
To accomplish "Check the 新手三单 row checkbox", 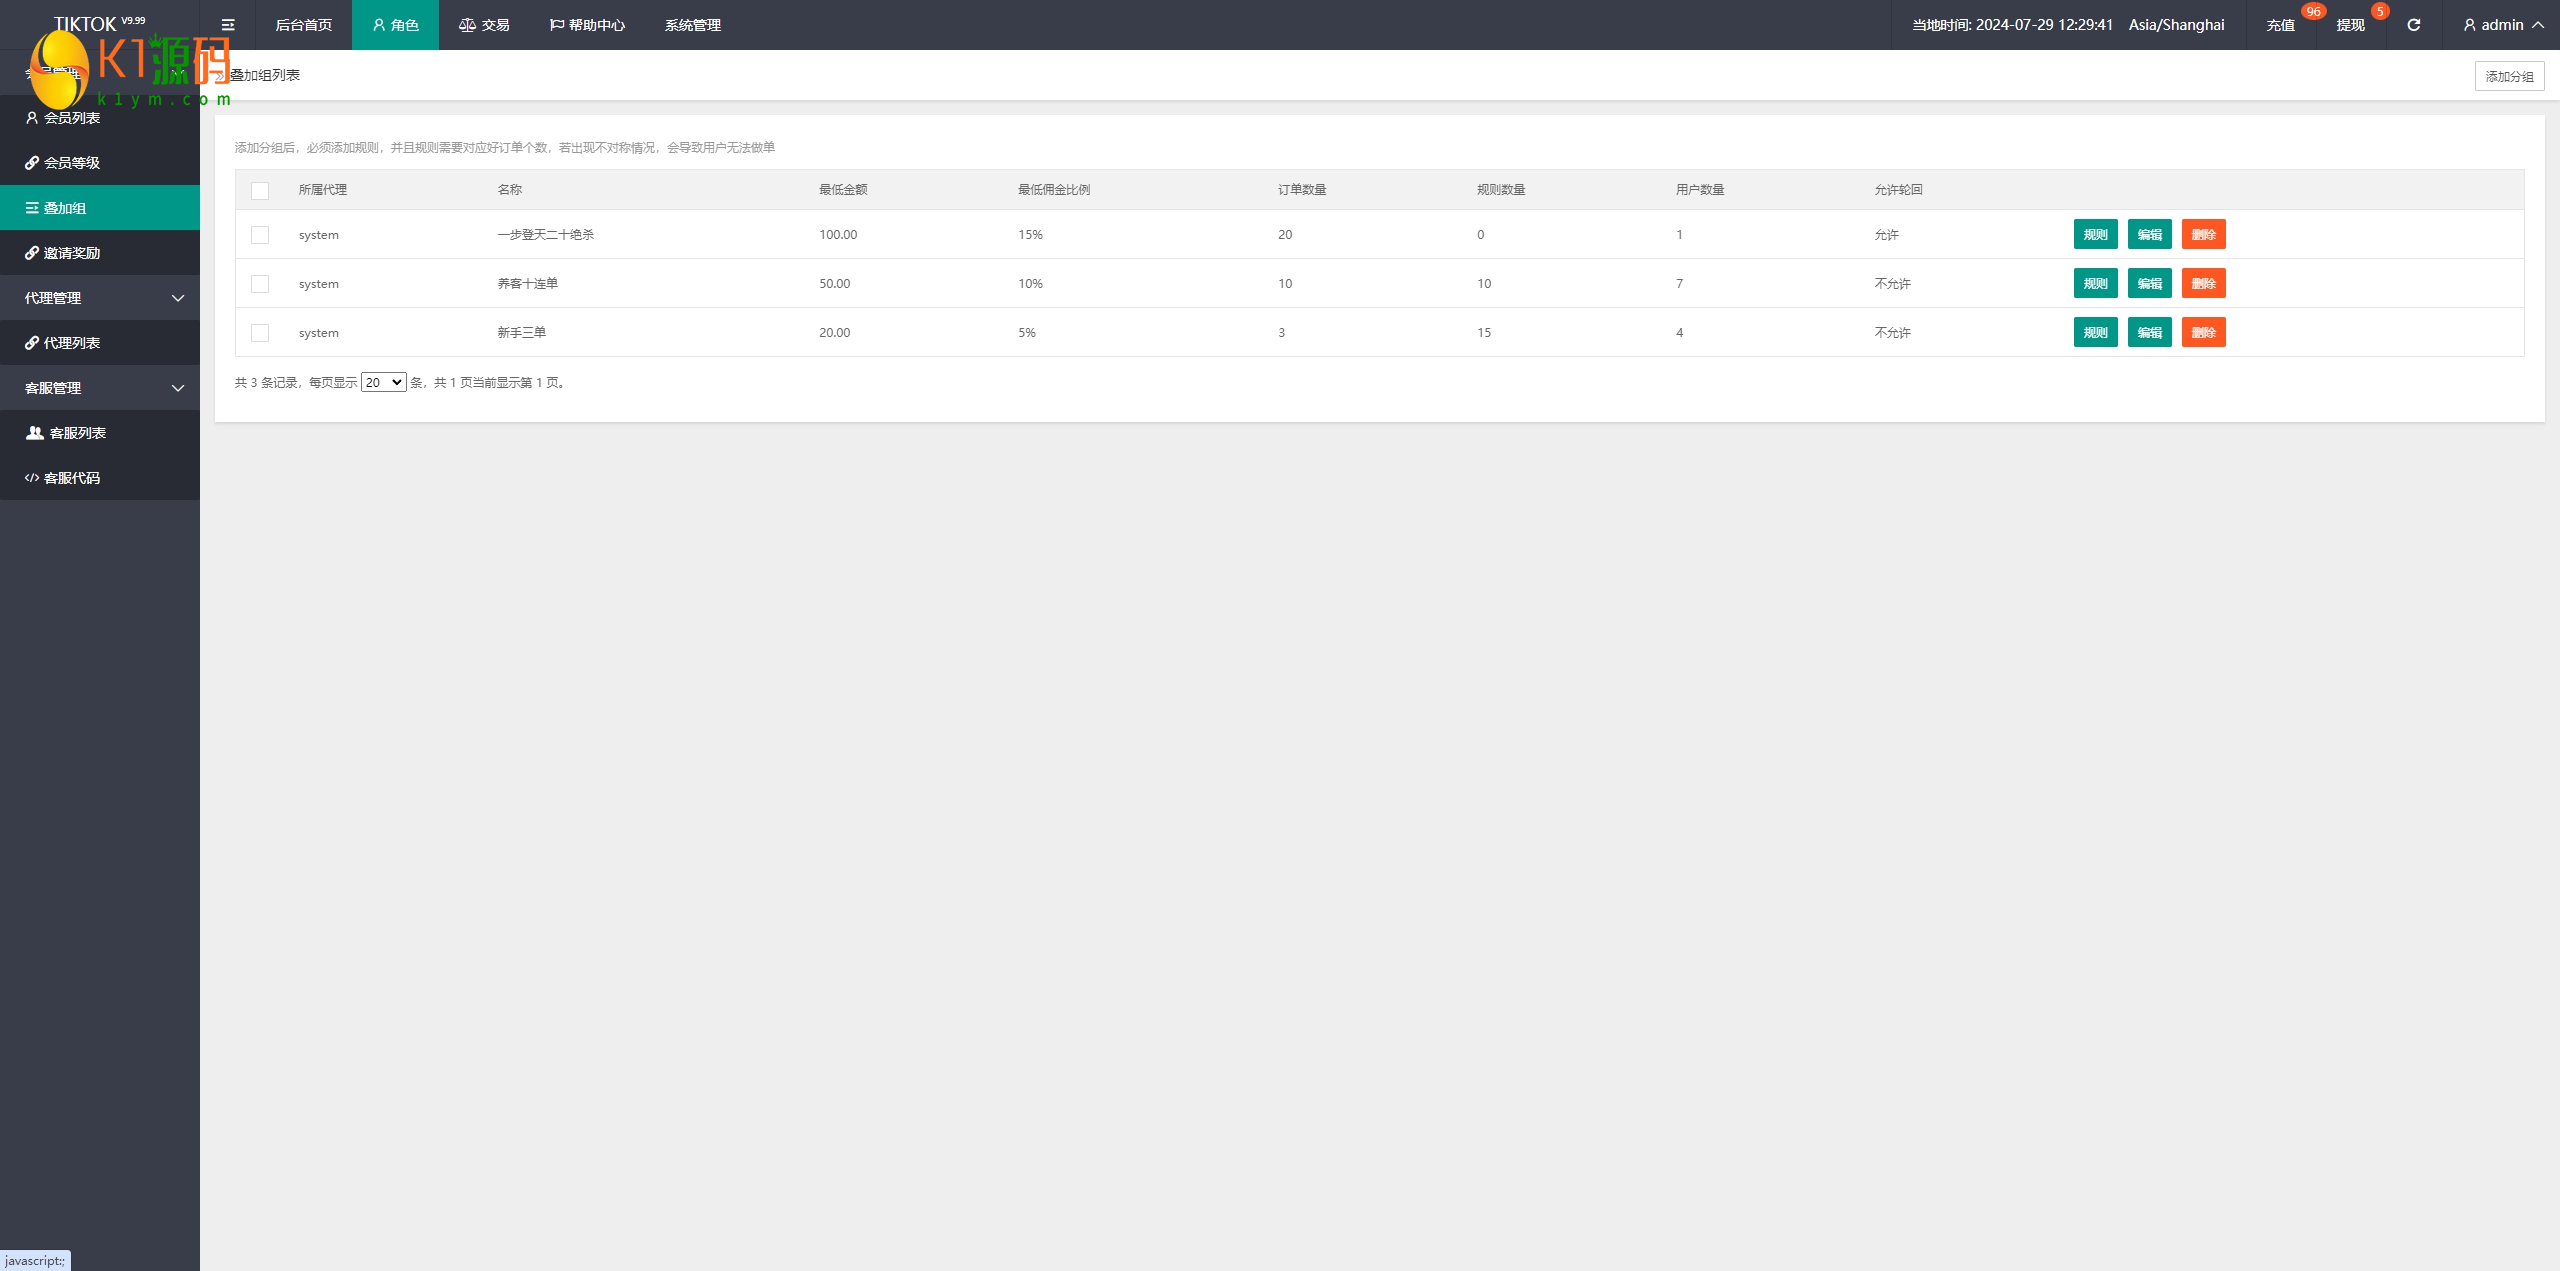I will click(x=260, y=333).
